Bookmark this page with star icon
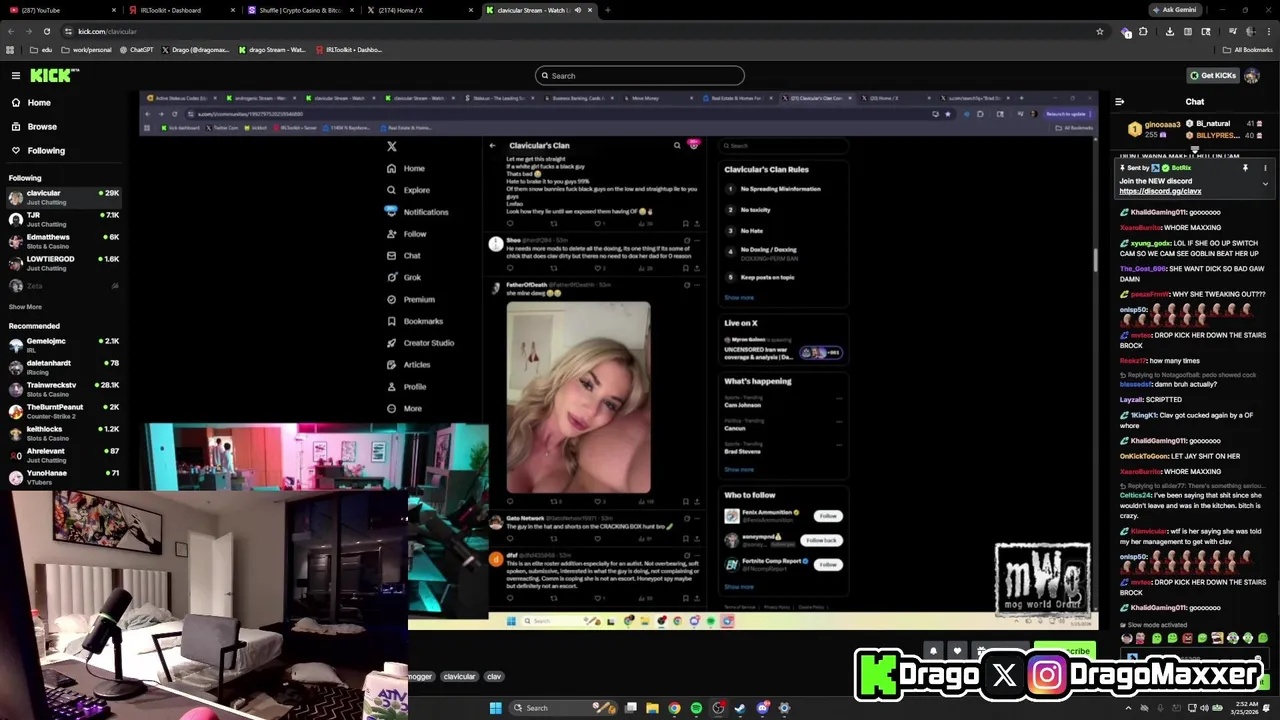 (x=1100, y=31)
